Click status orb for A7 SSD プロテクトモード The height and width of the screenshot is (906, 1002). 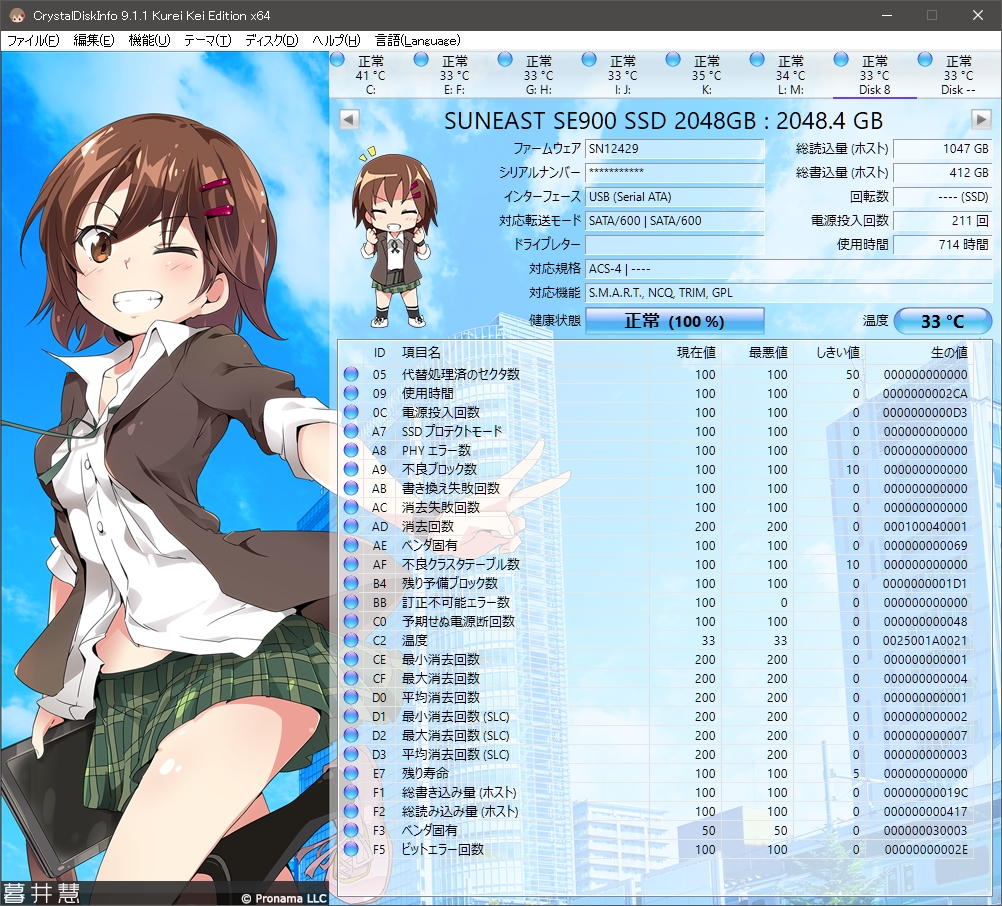click(351, 431)
